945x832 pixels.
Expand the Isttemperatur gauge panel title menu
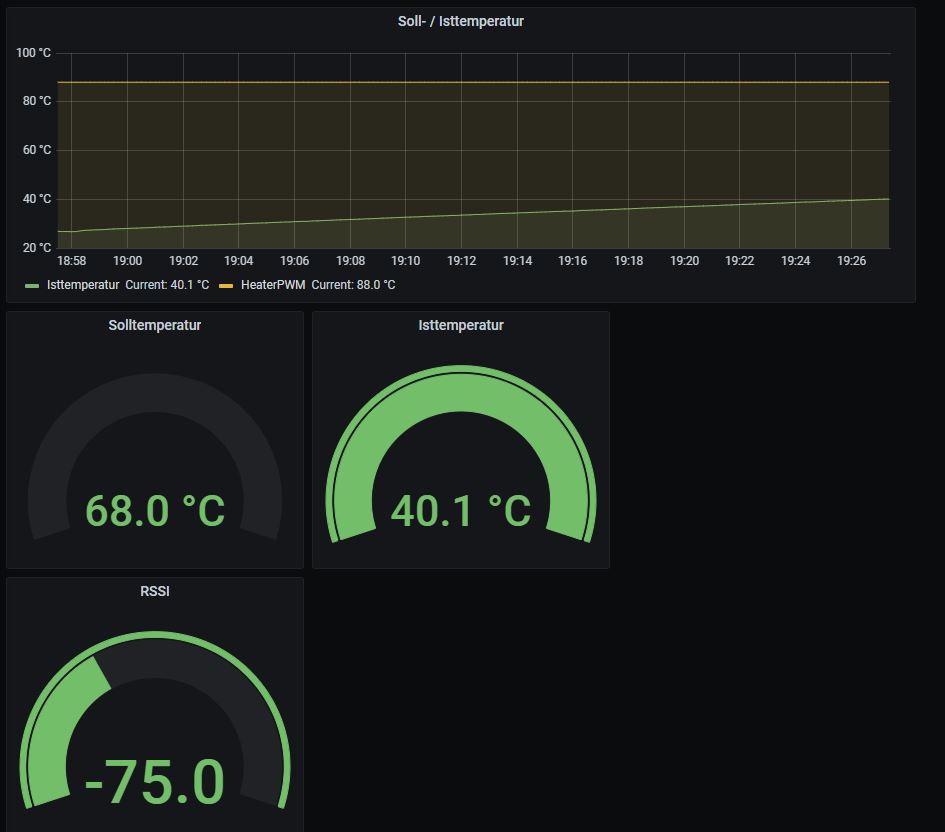click(x=460, y=325)
